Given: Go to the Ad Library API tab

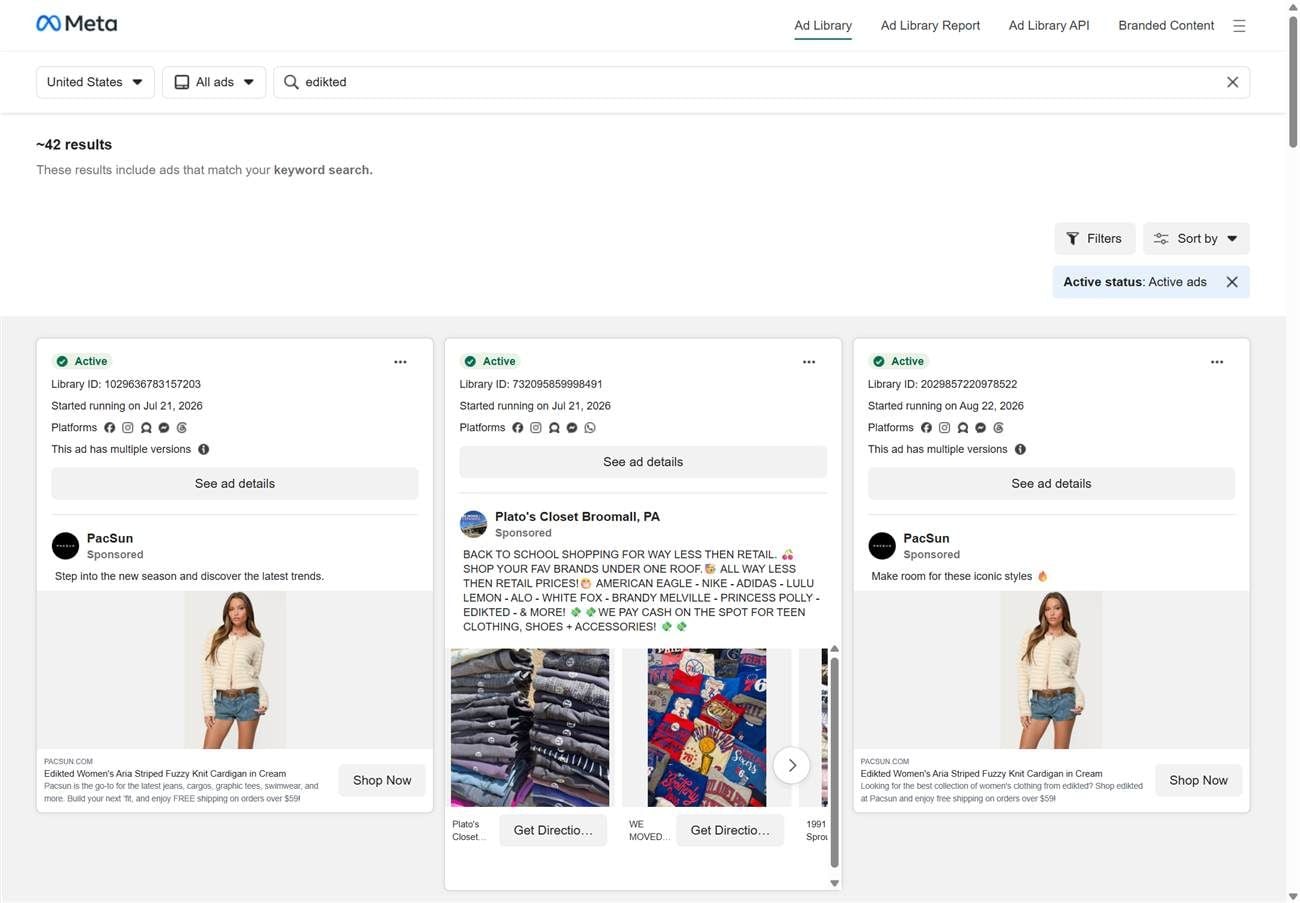Looking at the screenshot, I should click(1049, 26).
